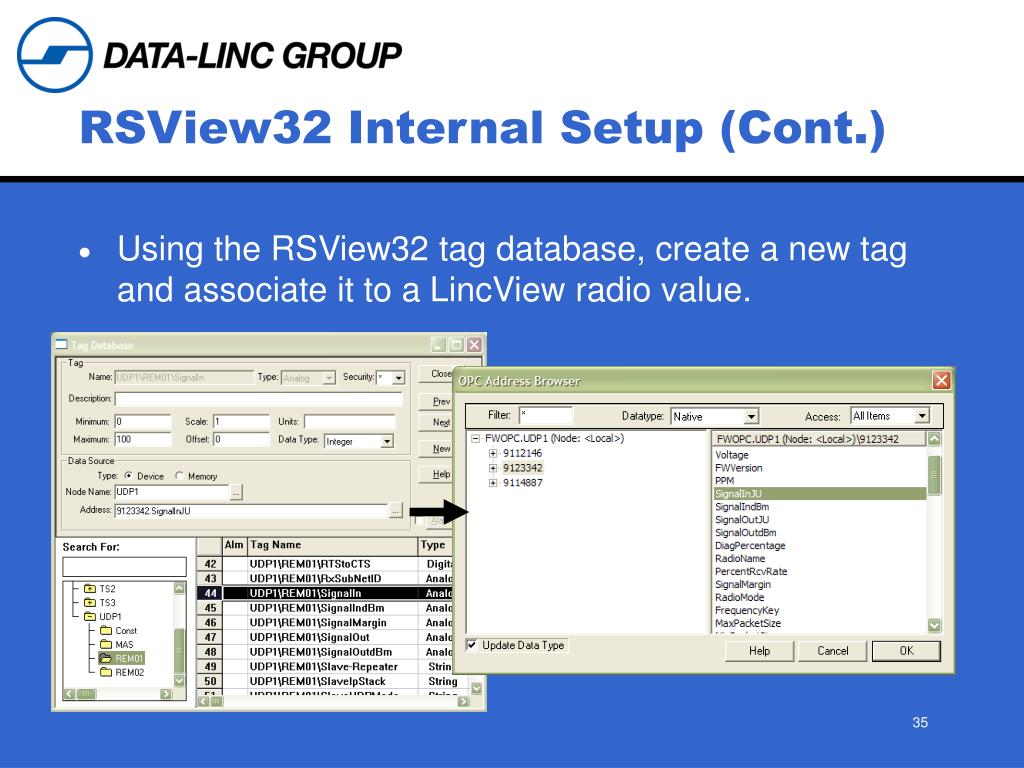Screen dimensions: 1024x768
Task: Select row UDP1\REM01\SignalIn
Action: point(325,593)
